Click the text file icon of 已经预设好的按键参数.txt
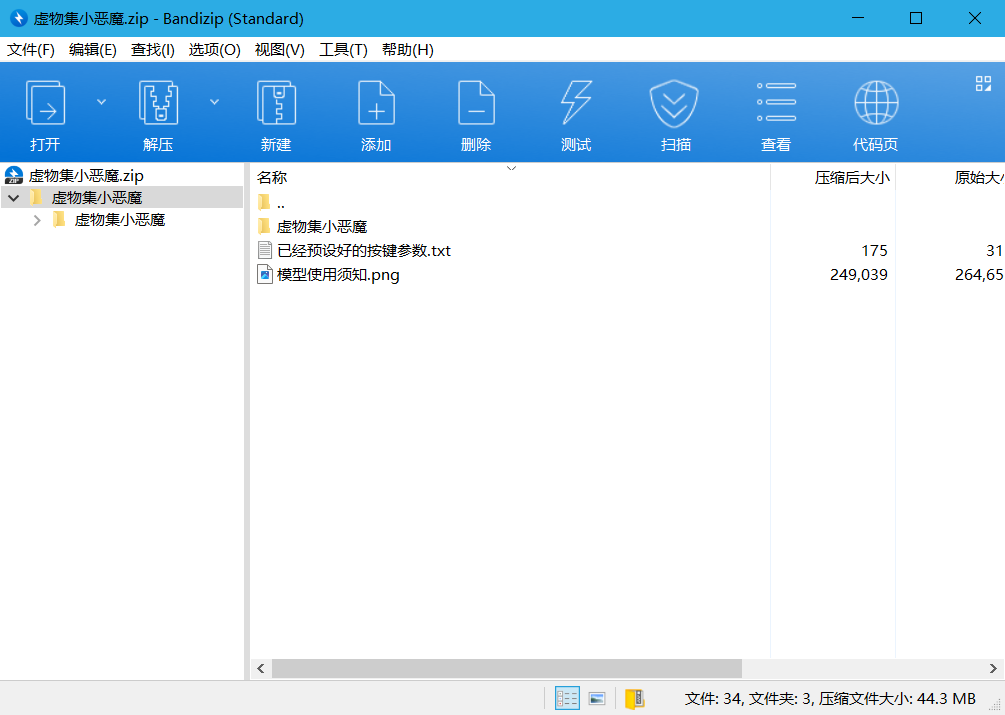Image resolution: width=1005 pixels, height=715 pixels. [265, 251]
